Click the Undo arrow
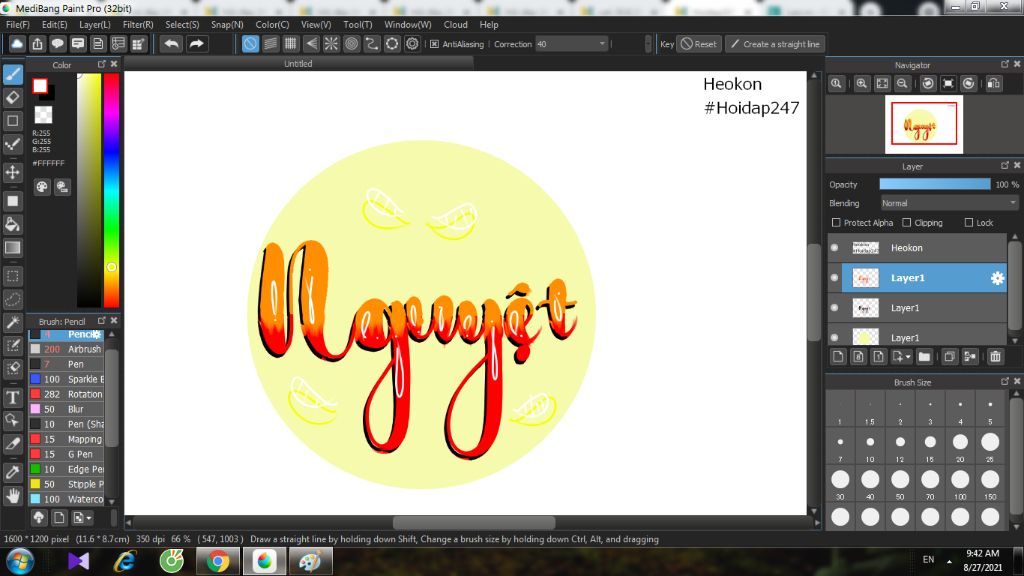Screen dimensions: 1024x576 172,44
